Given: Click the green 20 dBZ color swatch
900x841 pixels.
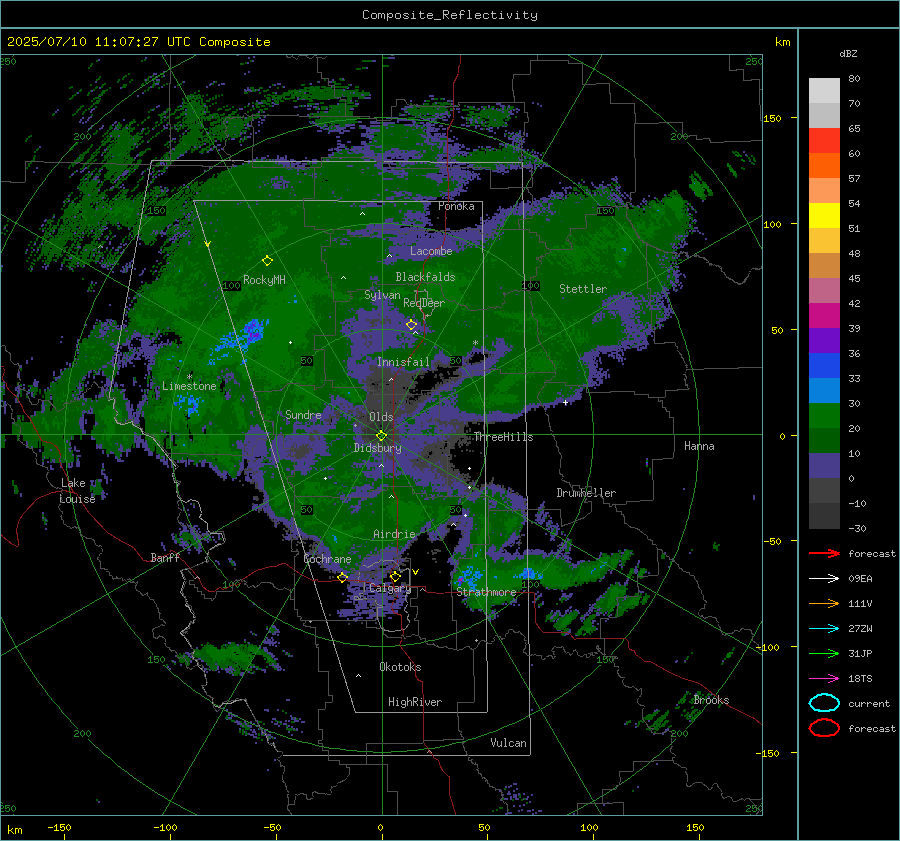Looking at the screenshot, I should 824,416.
